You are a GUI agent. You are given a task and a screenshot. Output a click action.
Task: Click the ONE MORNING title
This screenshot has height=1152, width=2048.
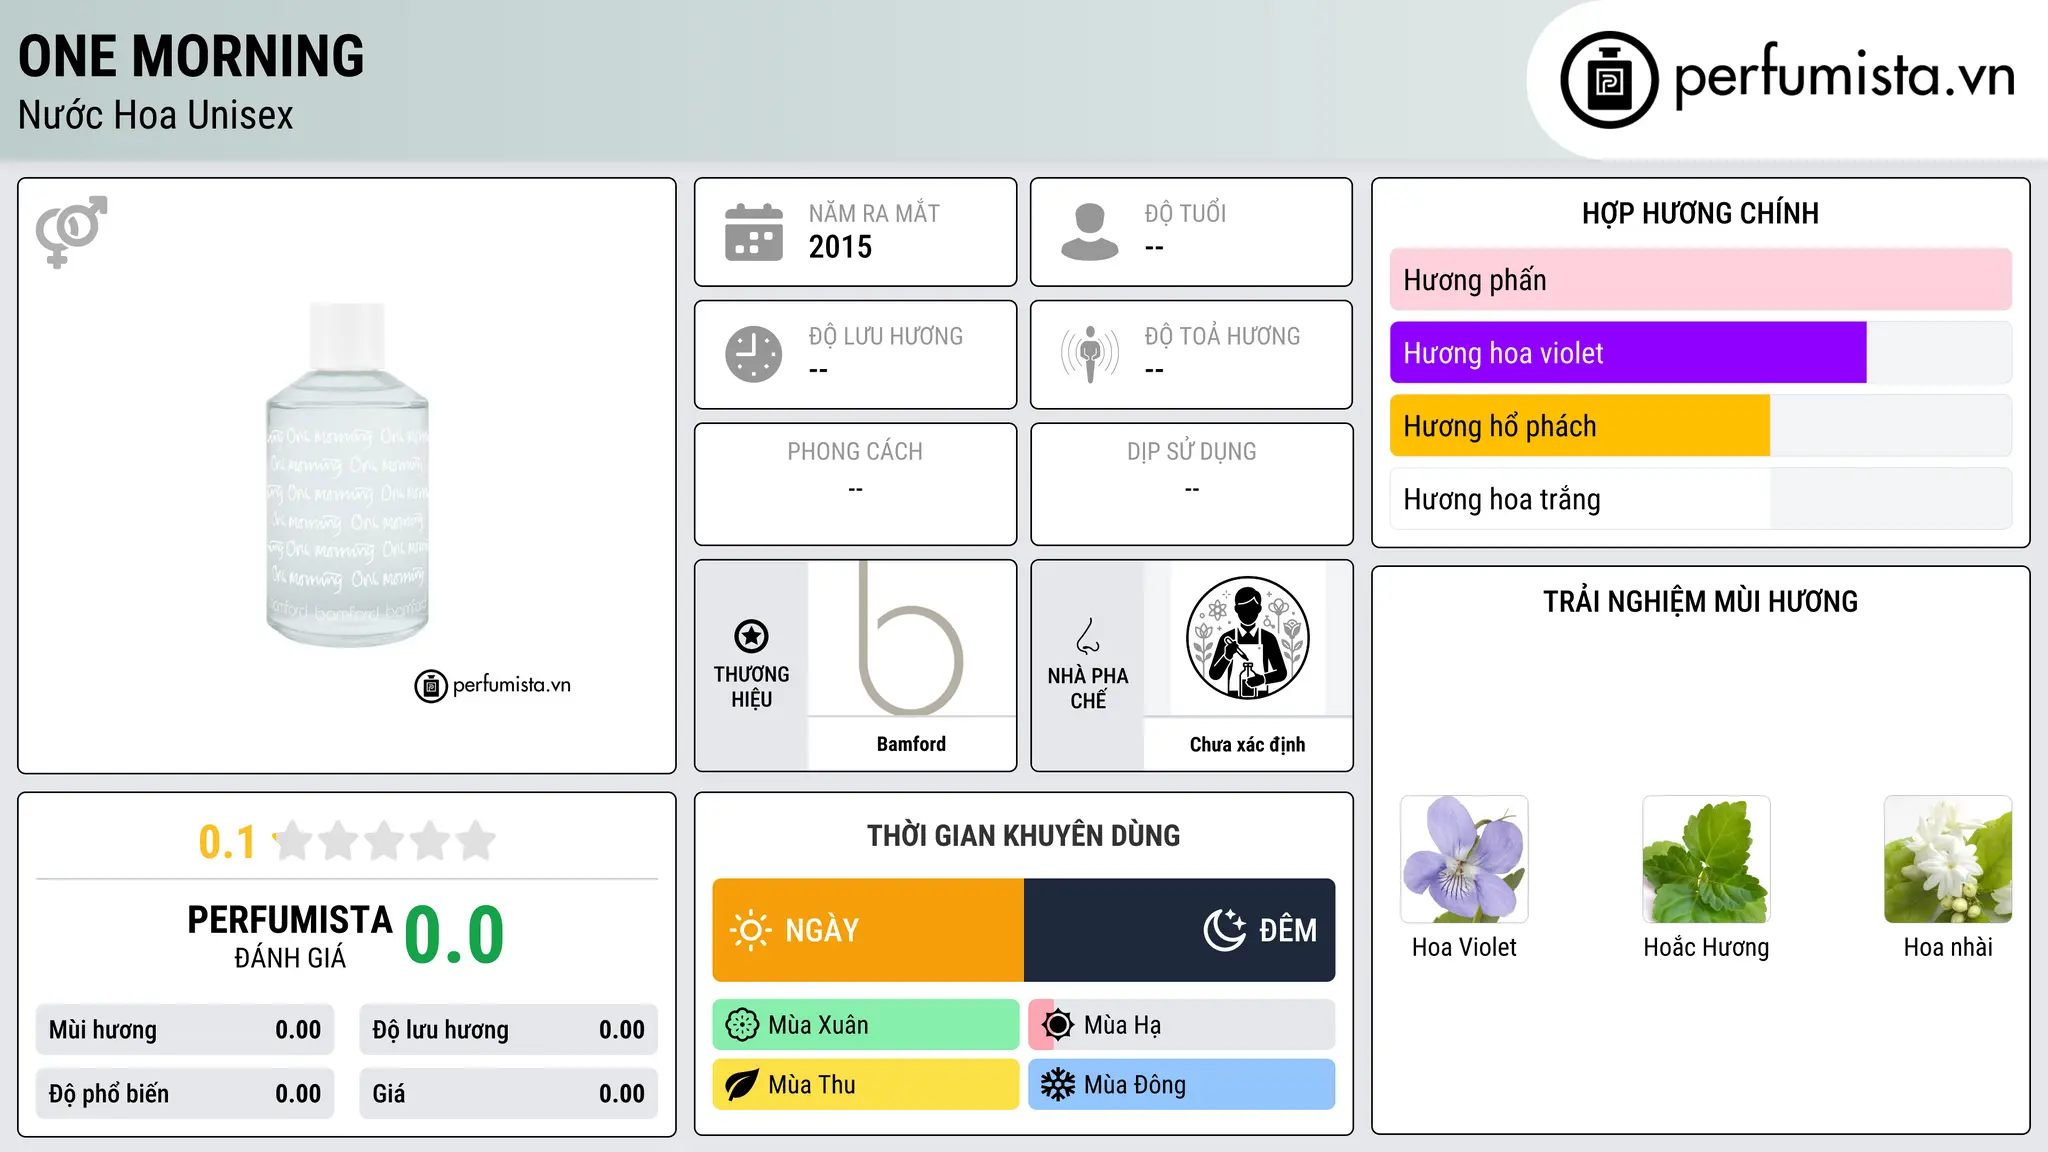191,56
